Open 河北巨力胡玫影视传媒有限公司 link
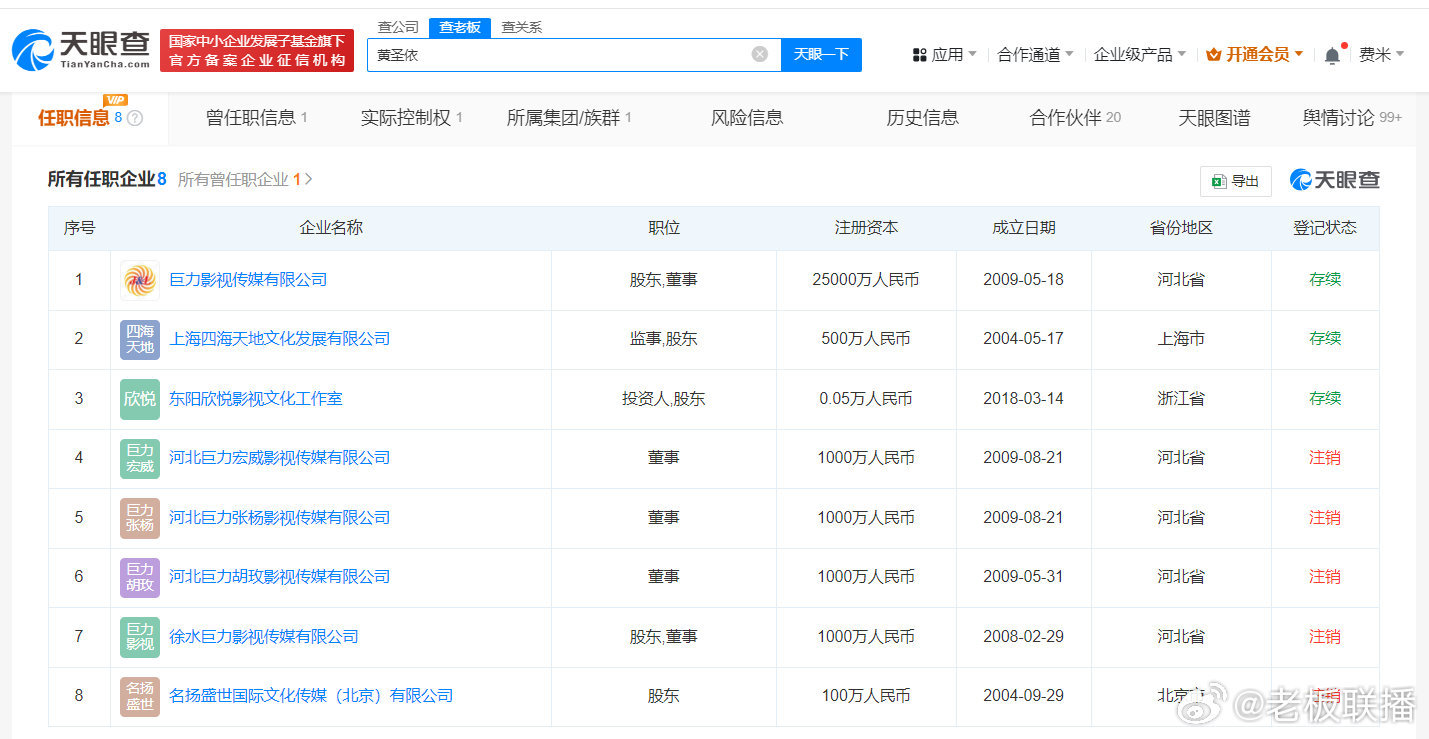The width and height of the screenshot is (1429, 739). point(280,577)
